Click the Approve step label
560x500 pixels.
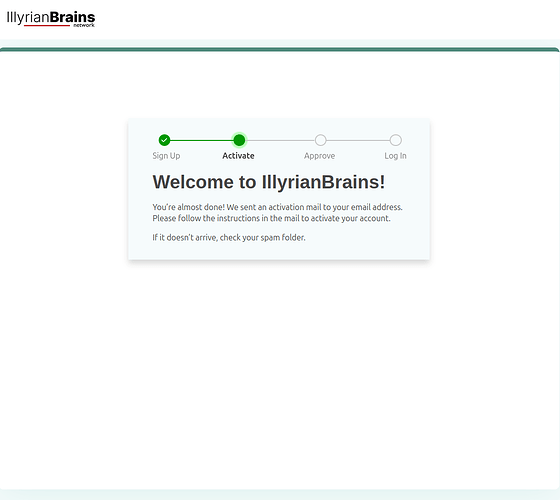pyautogui.click(x=319, y=156)
